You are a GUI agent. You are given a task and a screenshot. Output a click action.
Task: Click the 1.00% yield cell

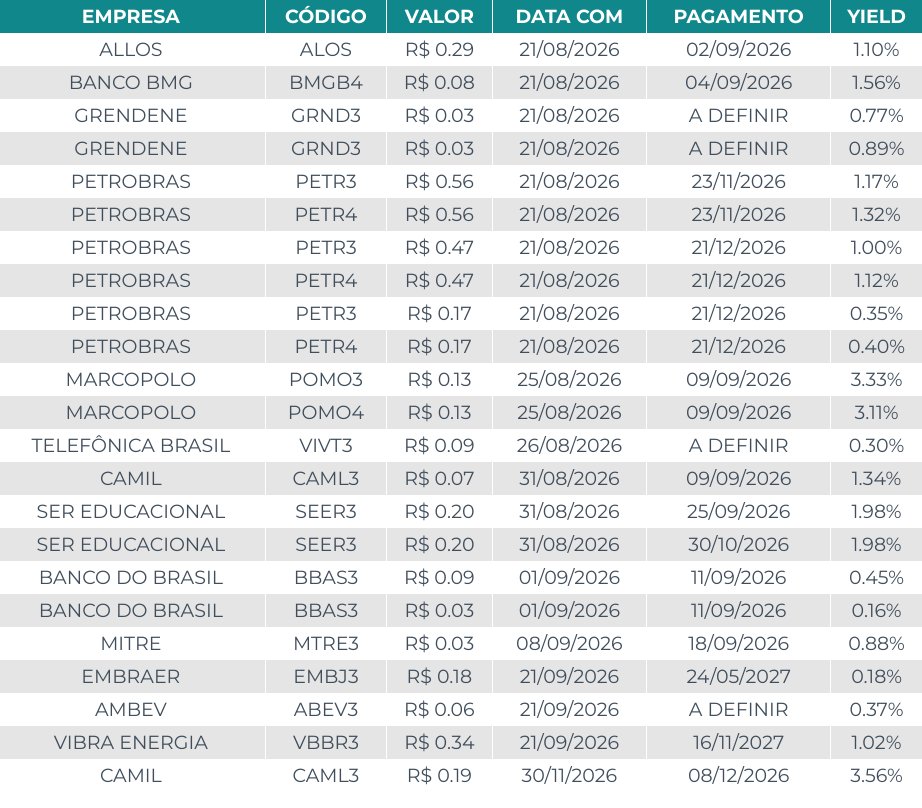pos(876,247)
